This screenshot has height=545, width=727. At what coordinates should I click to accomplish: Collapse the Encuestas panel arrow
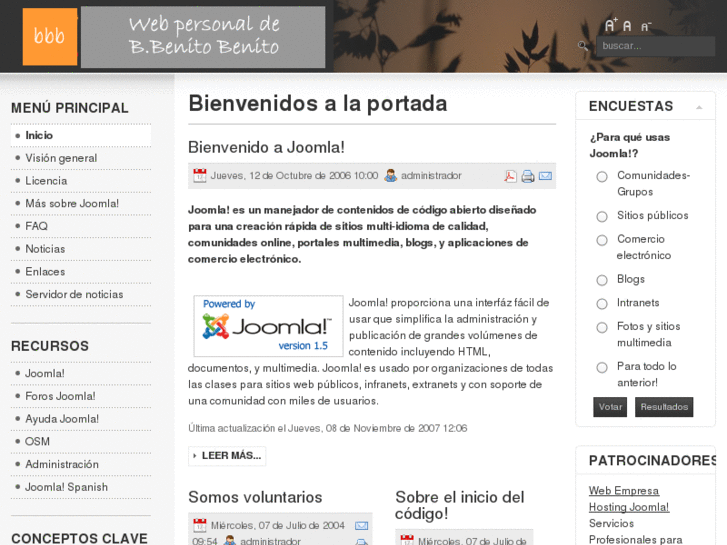tap(699, 107)
